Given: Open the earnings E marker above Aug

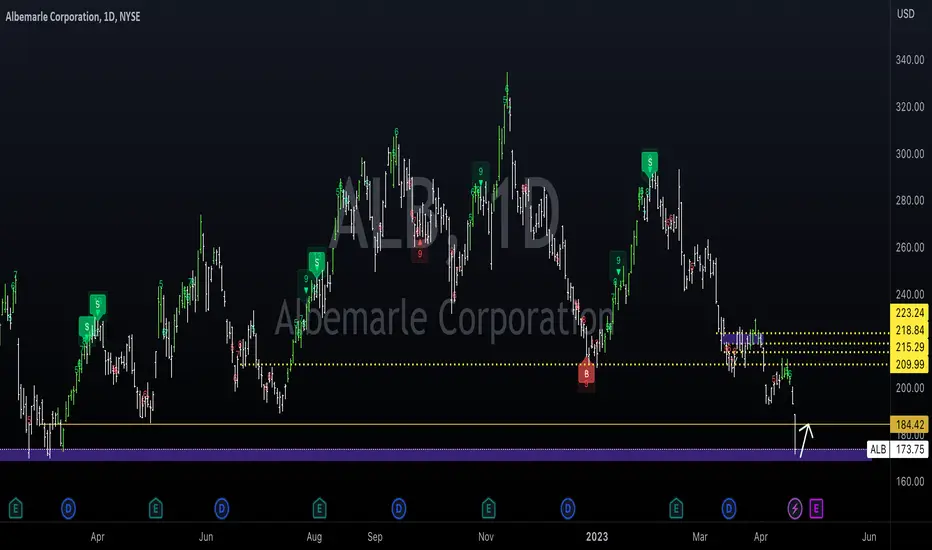Looking at the screenshot, I should [x=319, y=508].
